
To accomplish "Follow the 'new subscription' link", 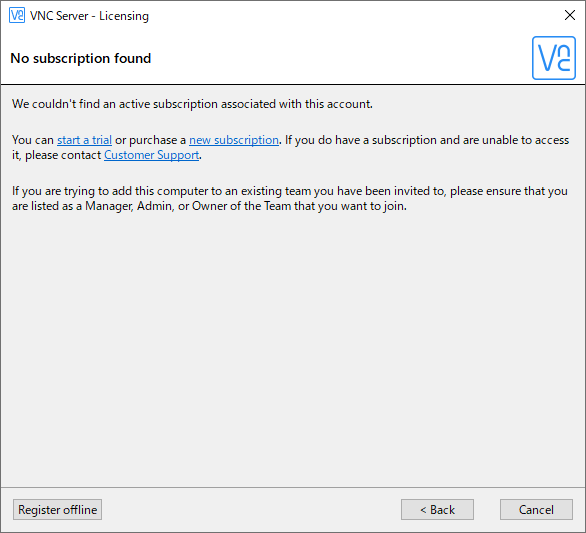I will point(234,140).
